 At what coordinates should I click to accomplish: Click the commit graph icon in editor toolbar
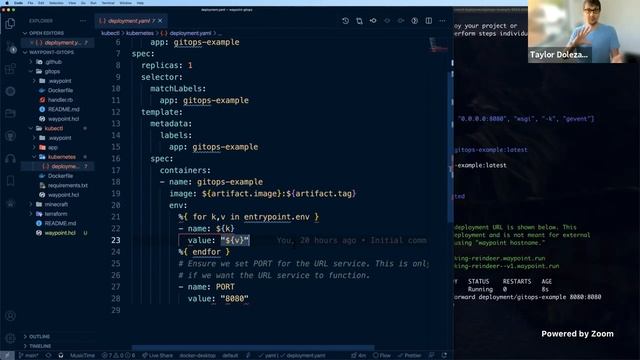(x=373, y=21)
